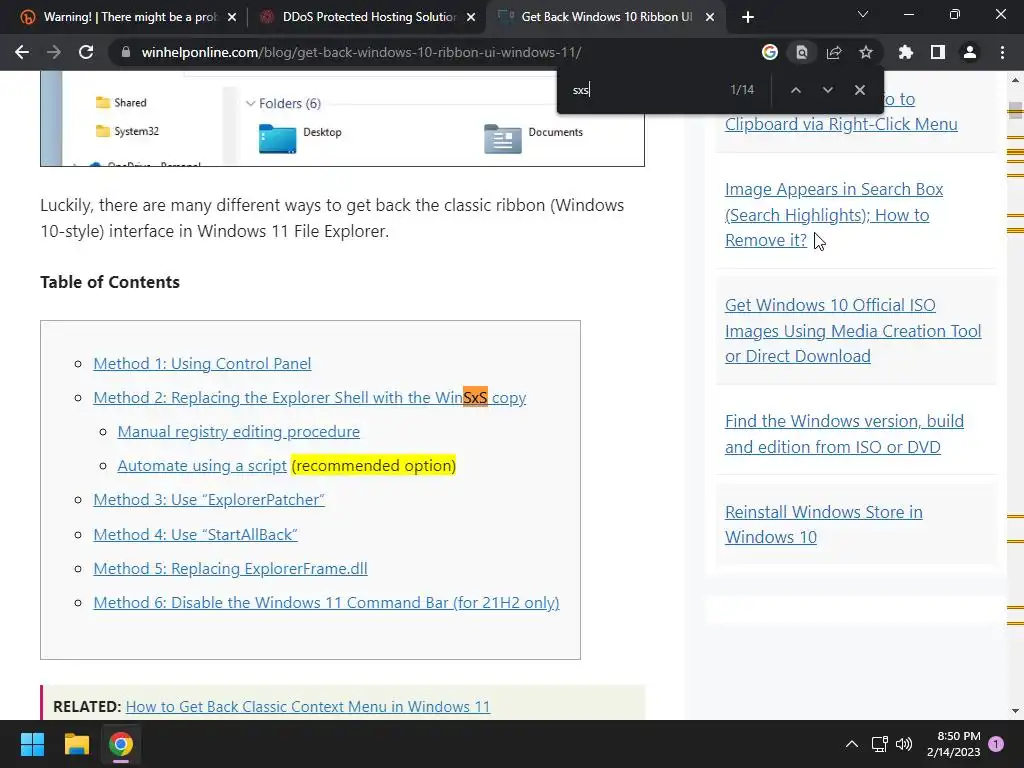Image resolution: width=1024 pixels, height=768 pixels.
Task: Click the address bar URL
Action: 361,52
